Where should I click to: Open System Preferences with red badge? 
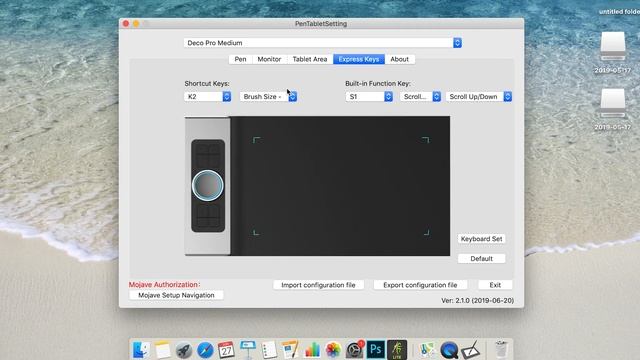click(355, 350)
